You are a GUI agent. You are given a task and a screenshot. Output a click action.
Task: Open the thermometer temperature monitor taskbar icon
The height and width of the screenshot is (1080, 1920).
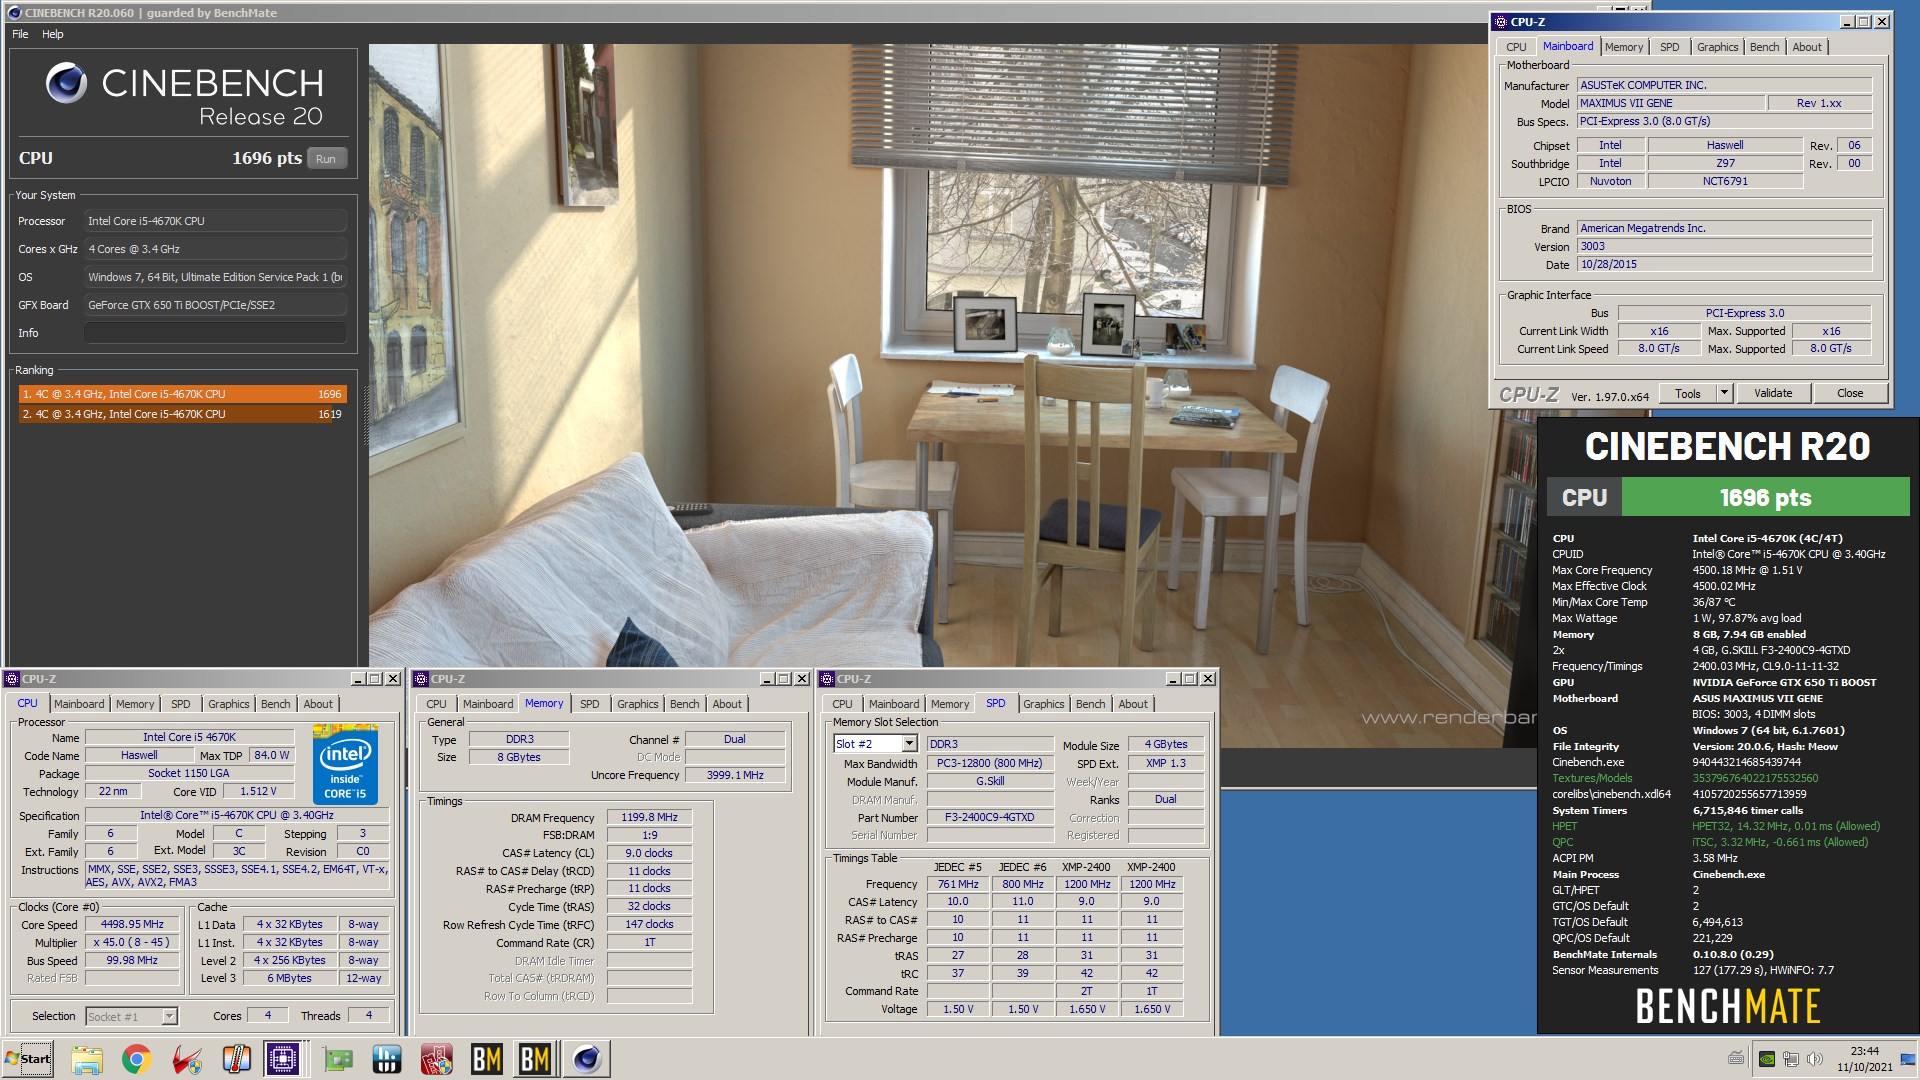pyautogui.click(x=237, y=1059)
